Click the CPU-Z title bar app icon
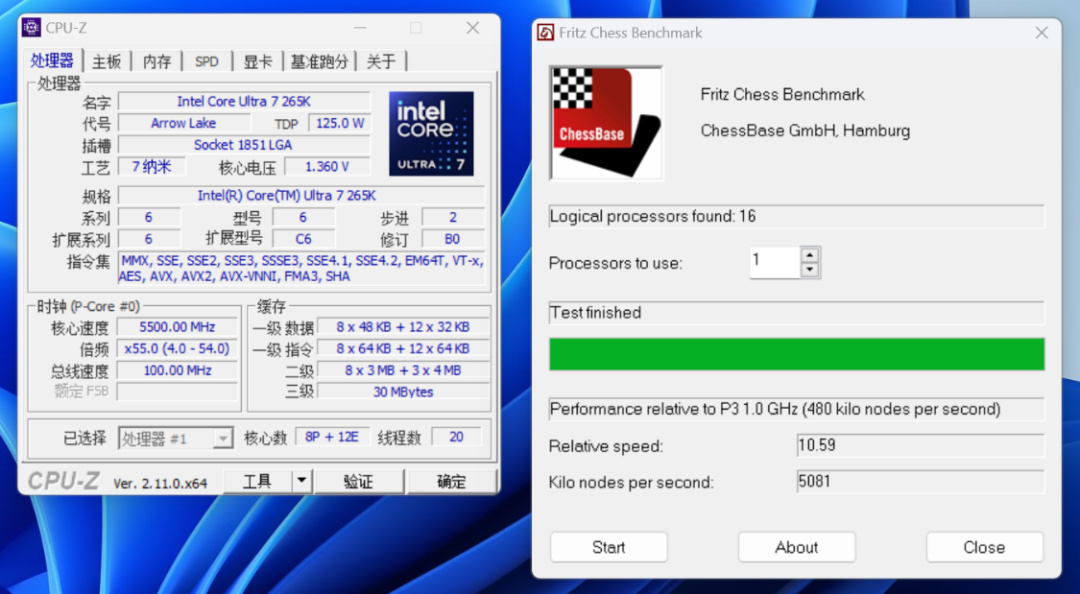This screenshot has width=1080, height=594. 32,28
